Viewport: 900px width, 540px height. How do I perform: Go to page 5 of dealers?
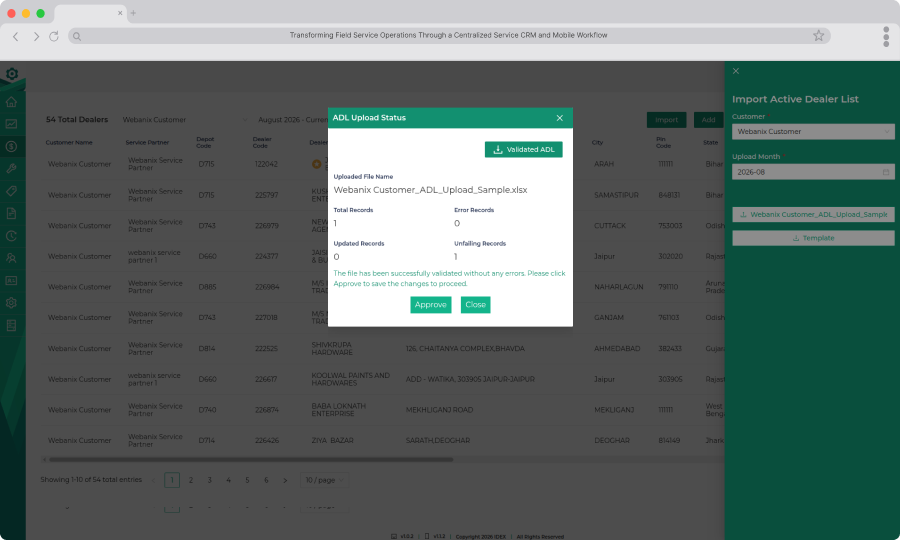[247, 480]
